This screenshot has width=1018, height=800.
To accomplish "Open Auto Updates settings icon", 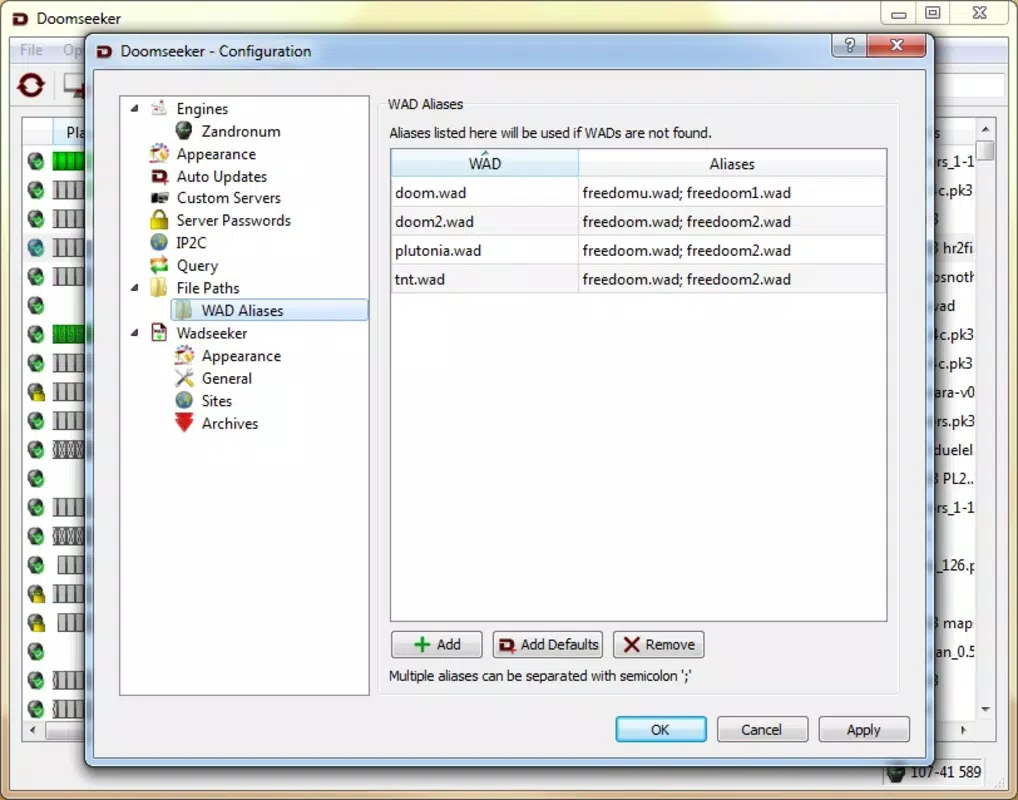I will (159, 176).
